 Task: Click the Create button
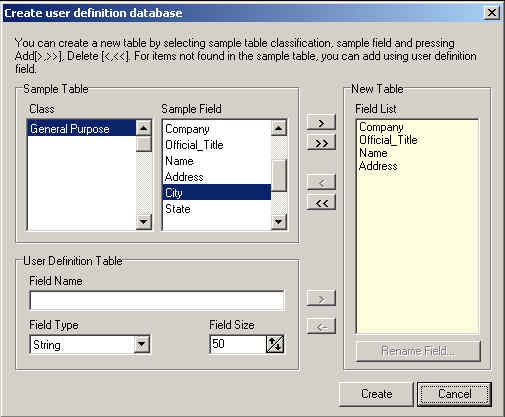376,394
